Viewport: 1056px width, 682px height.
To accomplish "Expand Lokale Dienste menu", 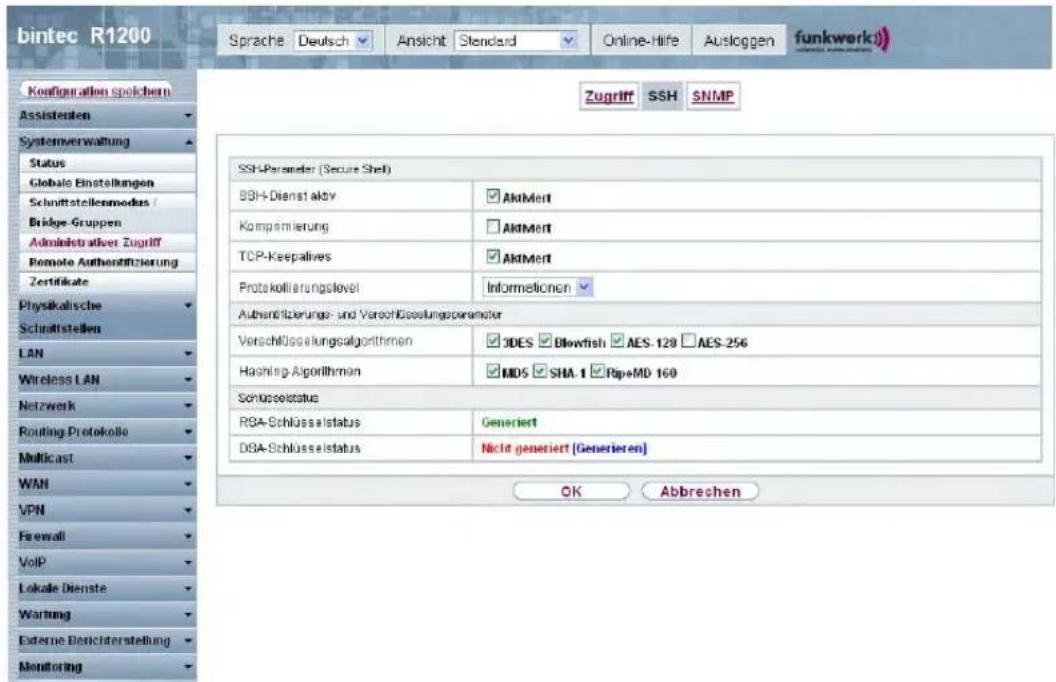I will (x=106, y=588).
